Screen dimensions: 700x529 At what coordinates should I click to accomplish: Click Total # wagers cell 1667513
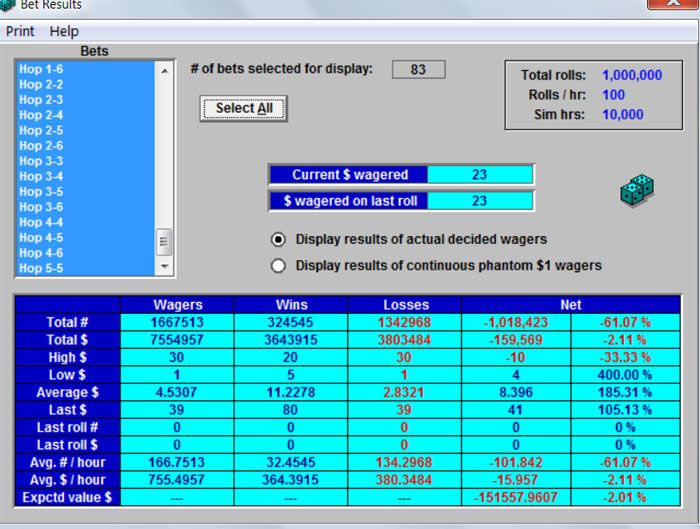(177, 322)
